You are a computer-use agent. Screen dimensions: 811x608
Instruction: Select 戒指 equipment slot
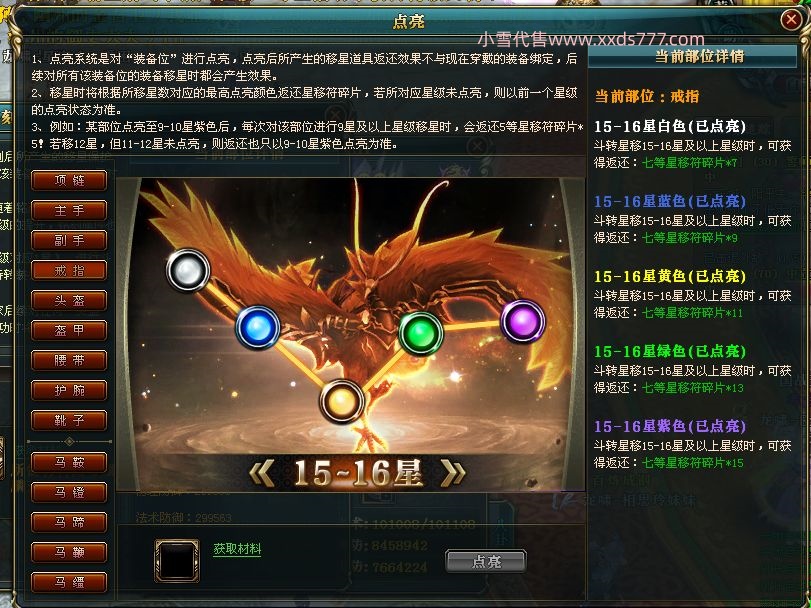69,270
